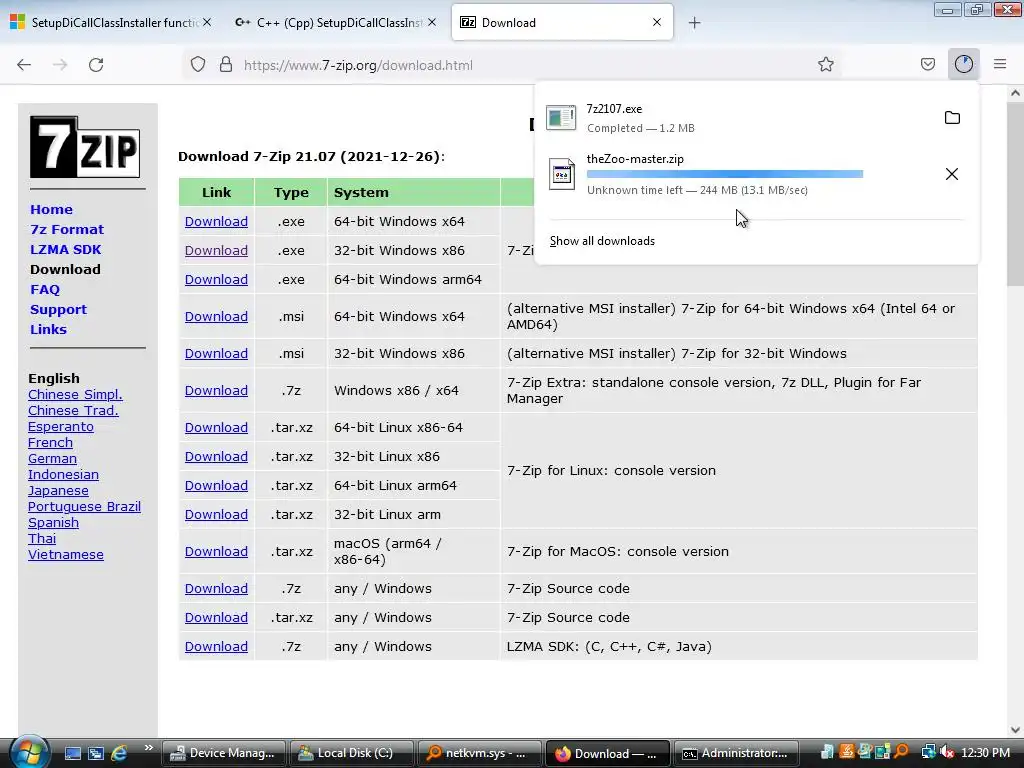Open the netkvm.sys taskbar window
Viewport: 1024px width, 768px height.
(479, 753)
